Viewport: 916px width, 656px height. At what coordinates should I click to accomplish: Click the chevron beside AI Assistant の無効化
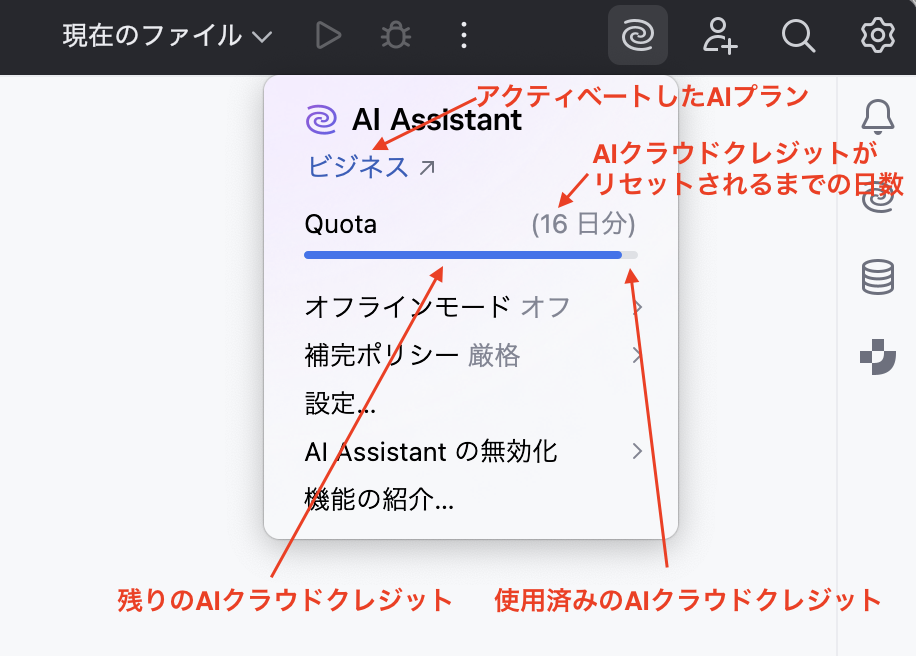(x=637, y=452)
